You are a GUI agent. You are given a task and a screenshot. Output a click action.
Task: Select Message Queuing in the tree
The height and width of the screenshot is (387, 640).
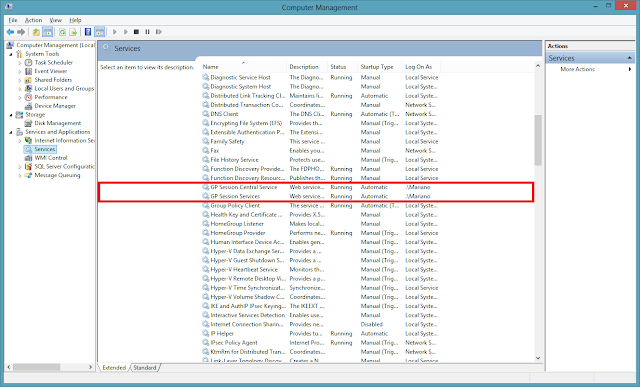[x=57, y=175]
